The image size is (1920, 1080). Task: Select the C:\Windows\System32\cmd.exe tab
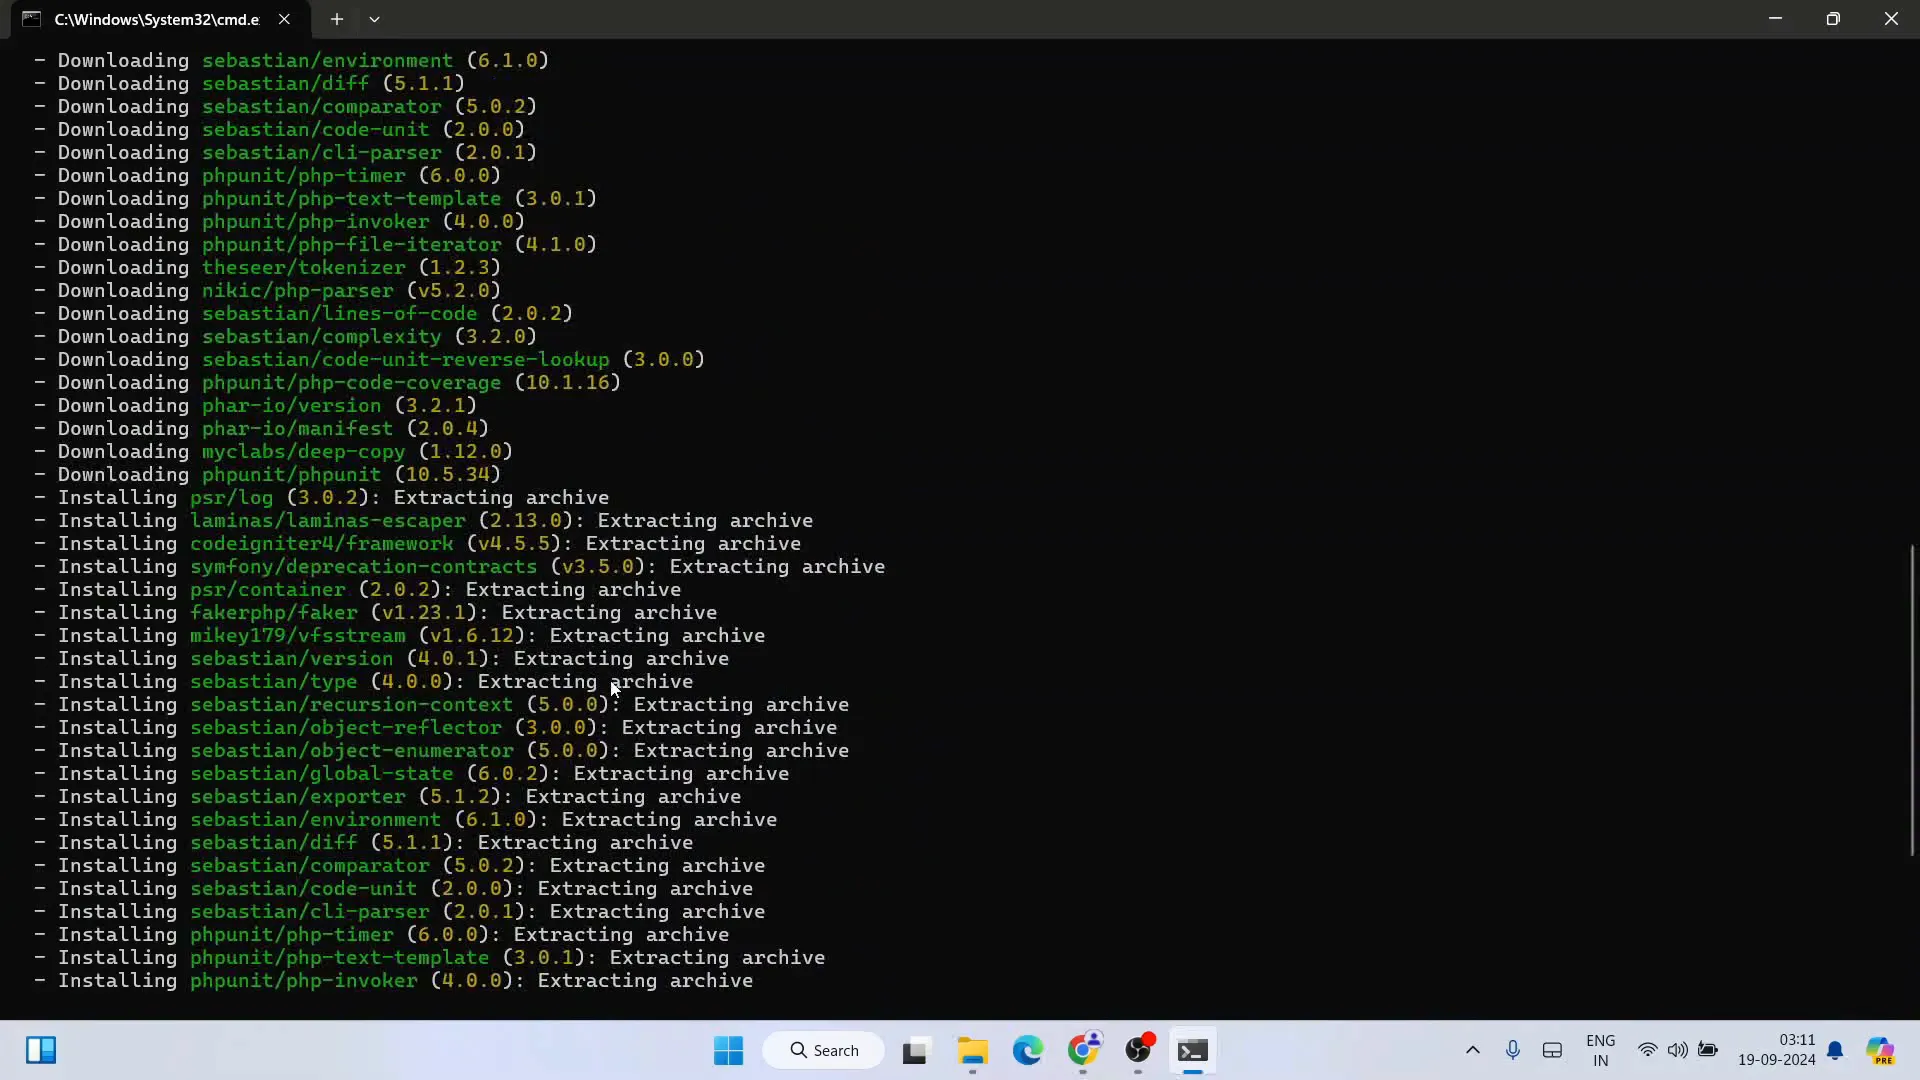156,19
